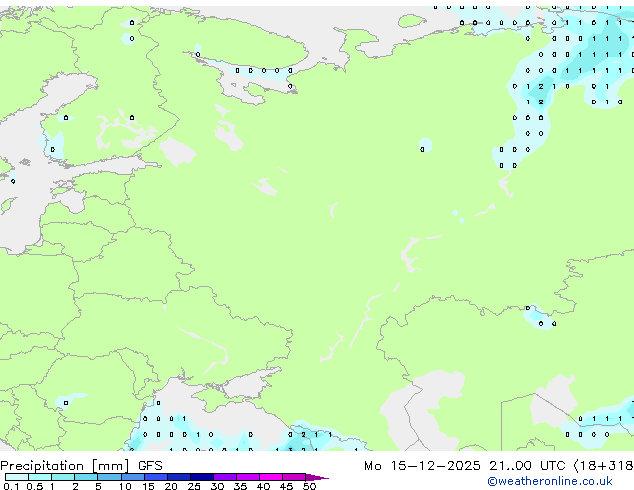Click the '0.1' legend scale value
Image resolution: width=634 pixels, height=490 pixels.
click(x=11, y=486)
